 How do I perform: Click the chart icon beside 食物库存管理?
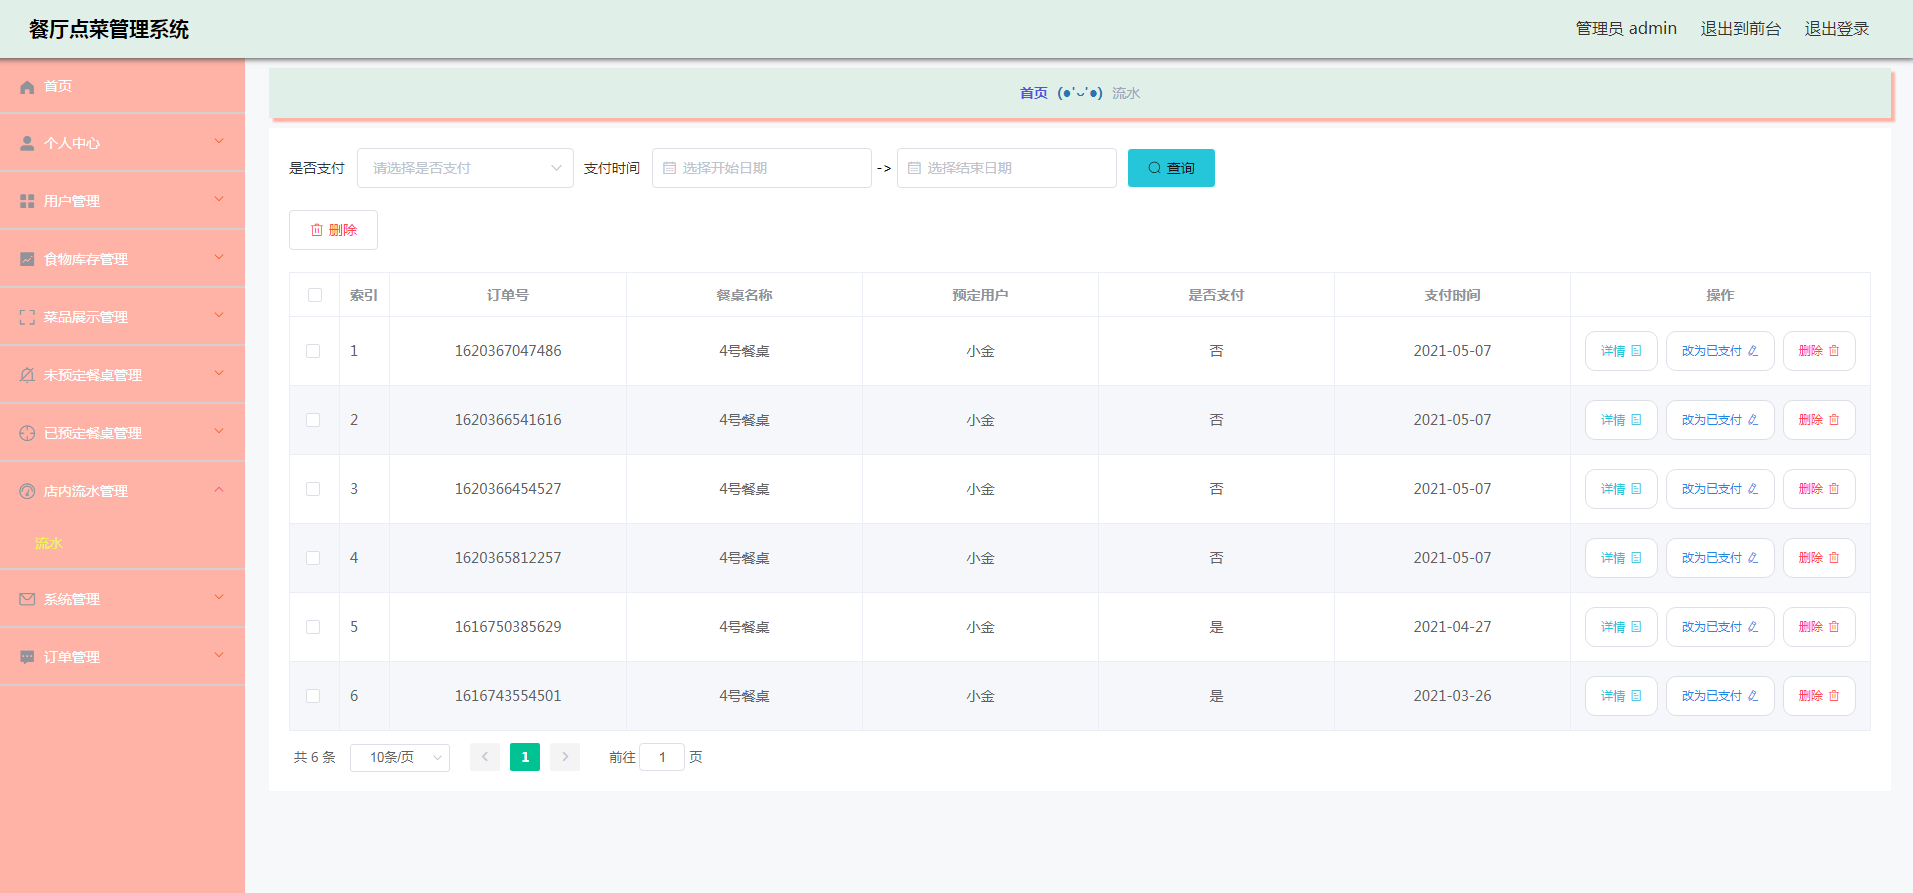click(27, 259)
